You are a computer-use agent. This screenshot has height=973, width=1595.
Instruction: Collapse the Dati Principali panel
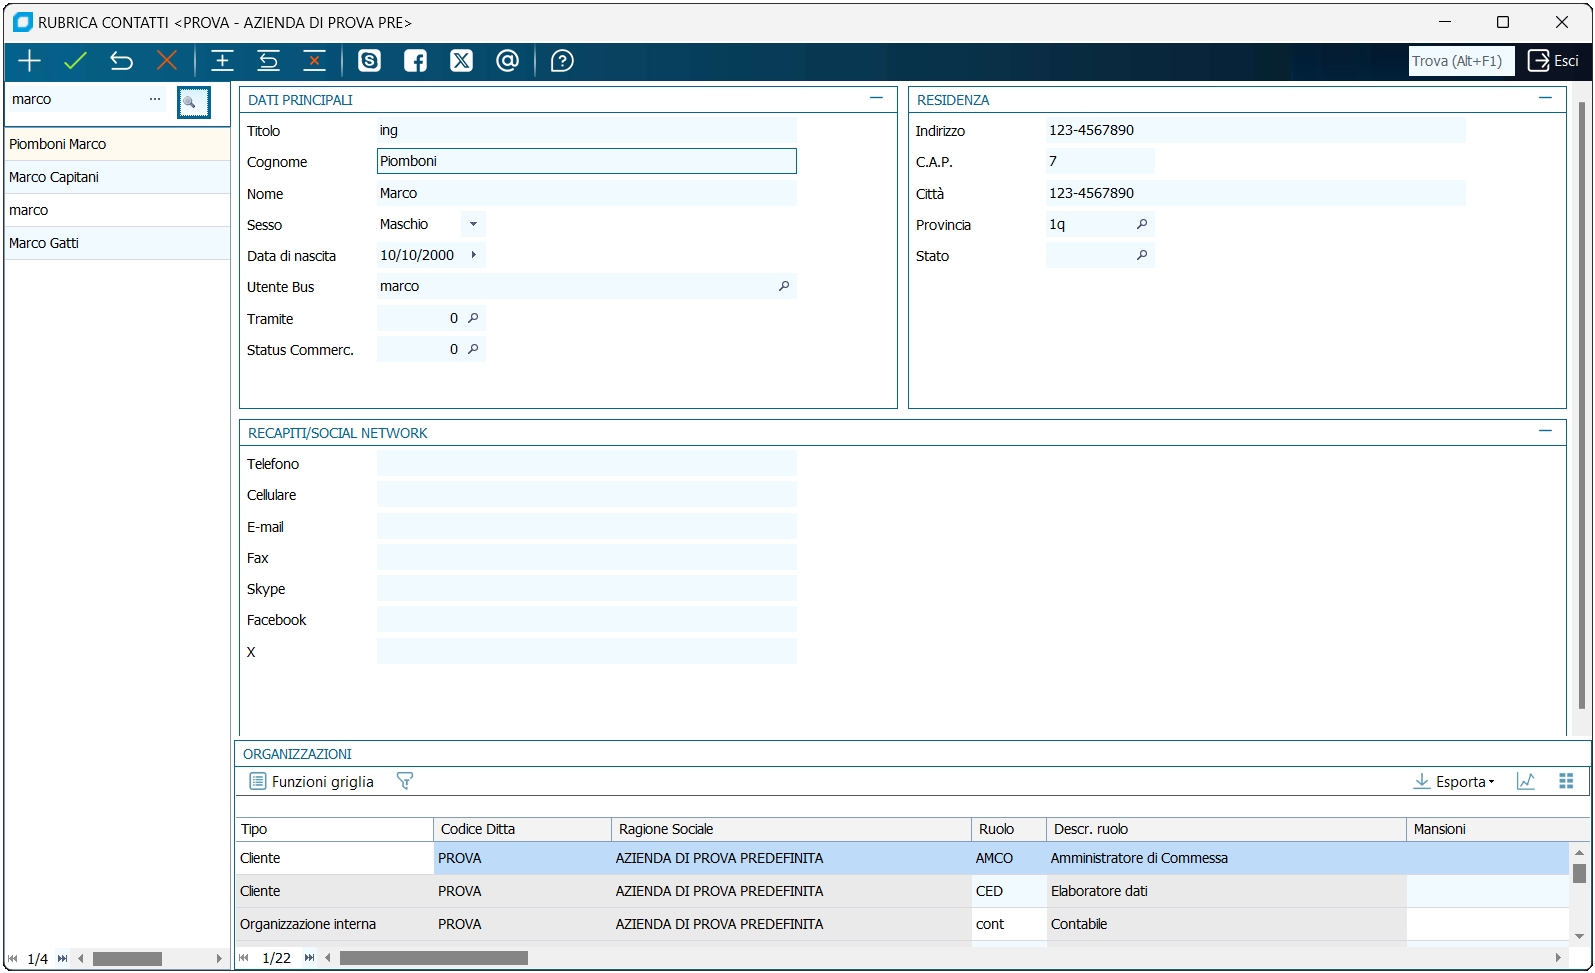876,98
